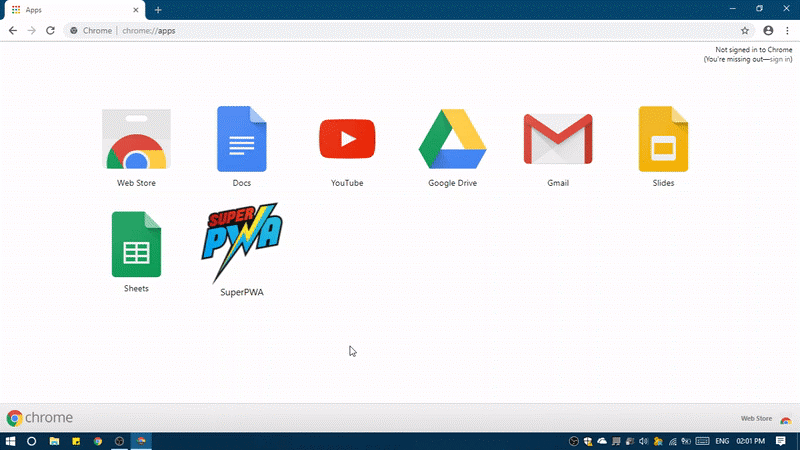Launch the SuperPWA app
This screenshot has width=800, height=450.
242,243
